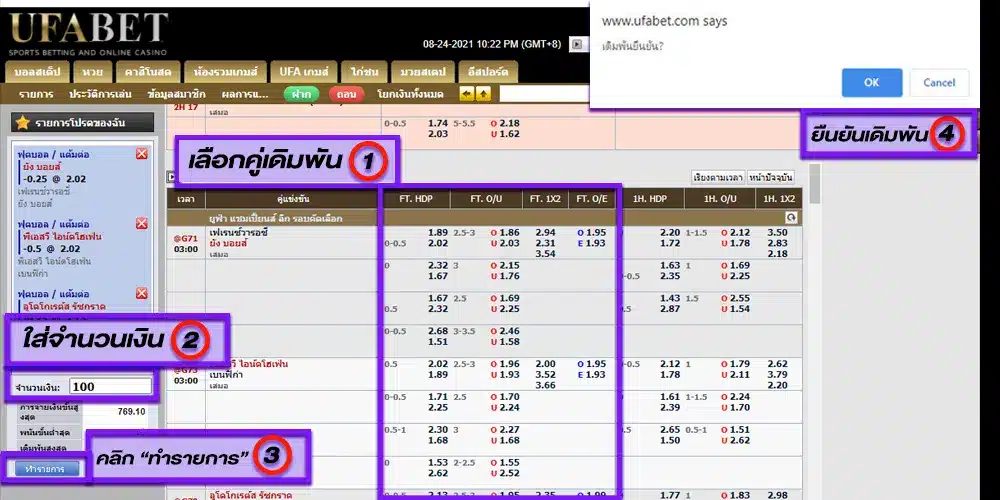1000x500 pixels.
Task: Open ประวัติการเล่น in the menu bar
Action: coord(100,94)
